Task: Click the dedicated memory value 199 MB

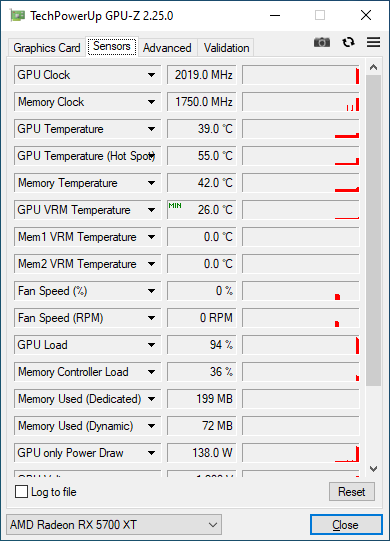Action: (202, 399)
